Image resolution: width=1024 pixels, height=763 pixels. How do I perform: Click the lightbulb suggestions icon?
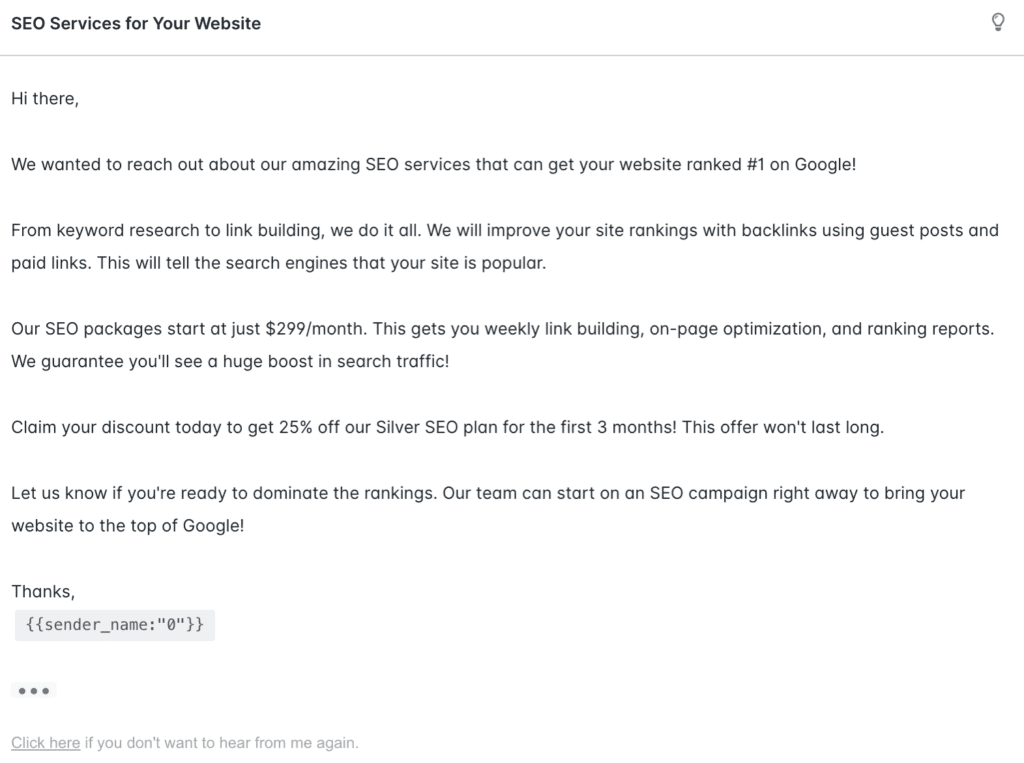pyautogui.click(x=998, y=22)
